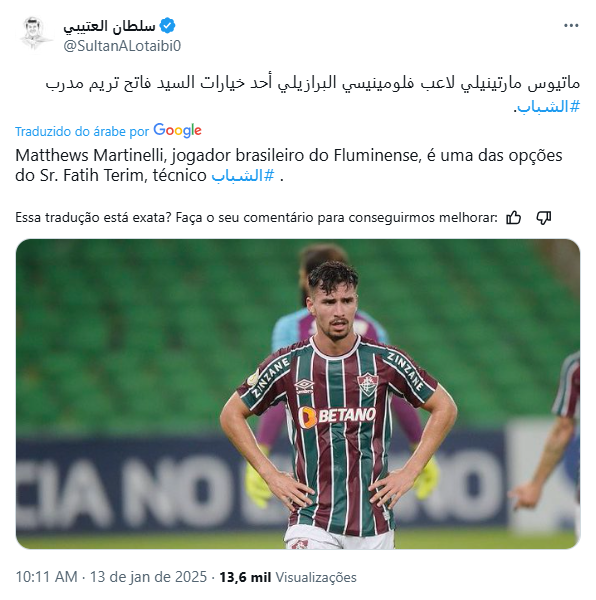Click the original Arabic tweet text
The width and height of the screenshot is (596, 600).
[x=313, y=94]
